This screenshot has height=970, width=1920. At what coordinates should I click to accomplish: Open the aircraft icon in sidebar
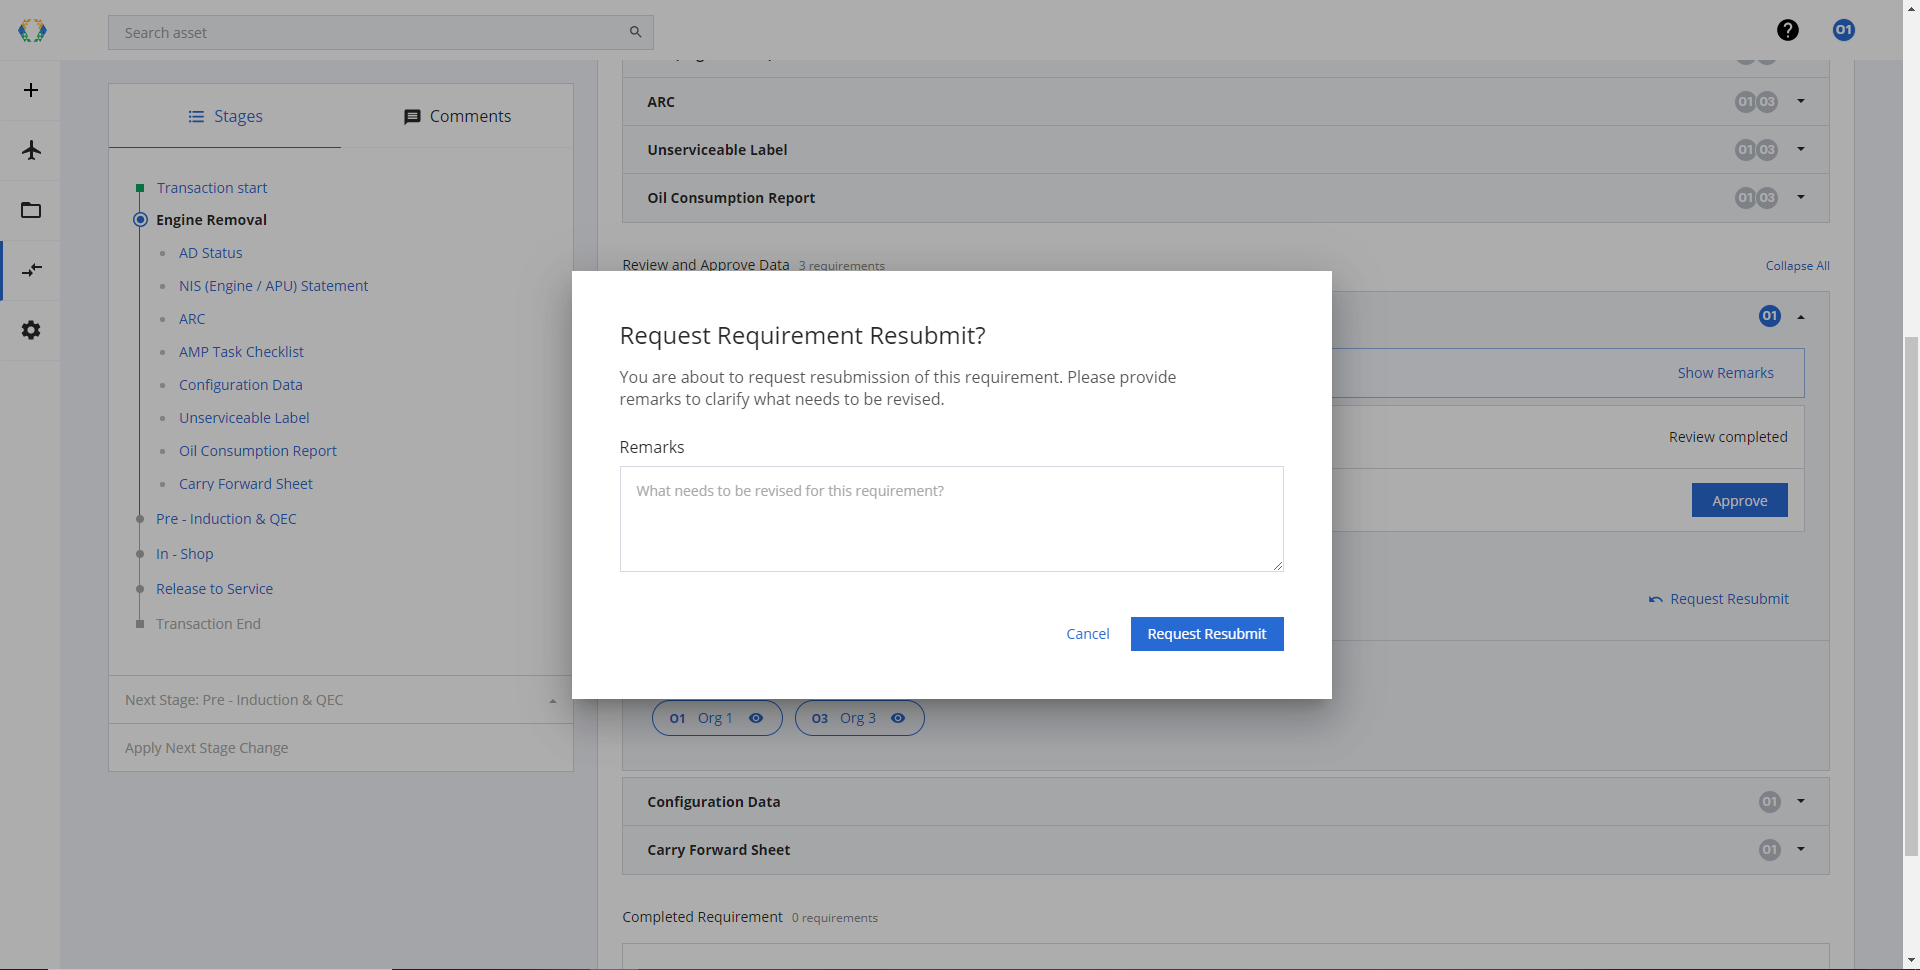point(31,150)
